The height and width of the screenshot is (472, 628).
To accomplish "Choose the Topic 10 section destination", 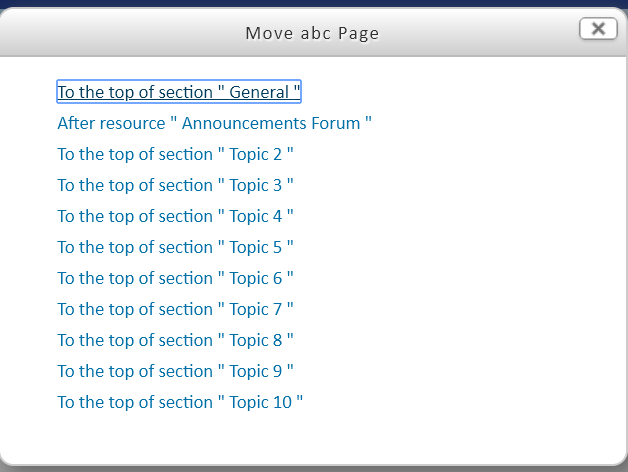I will tap(180, 402).
